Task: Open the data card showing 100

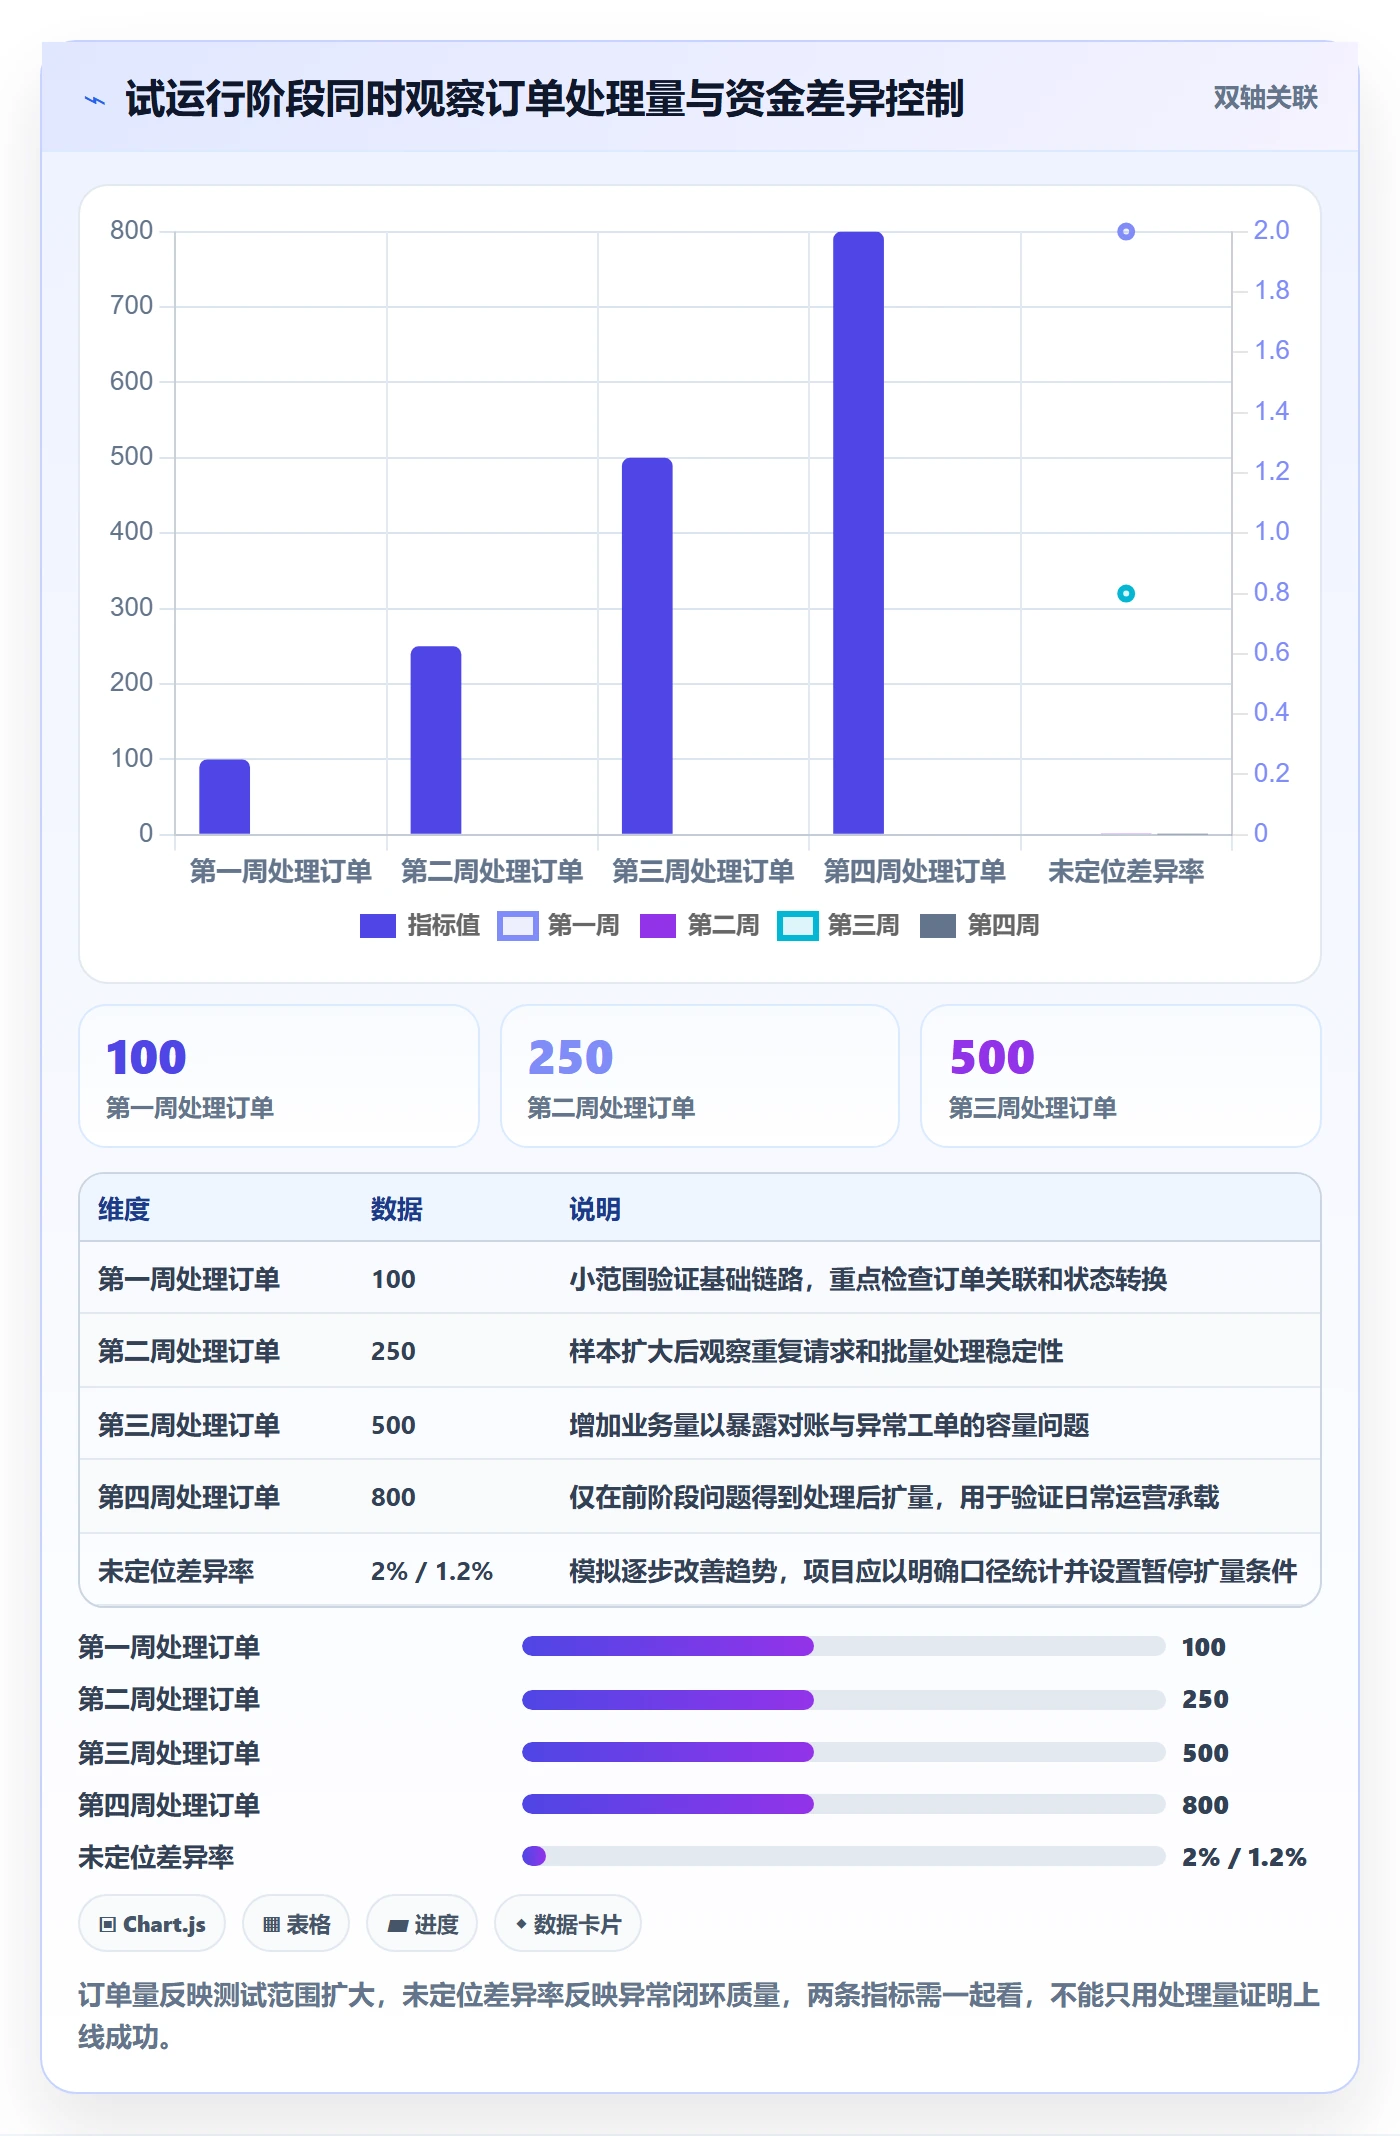Action: click(279, 1076)
